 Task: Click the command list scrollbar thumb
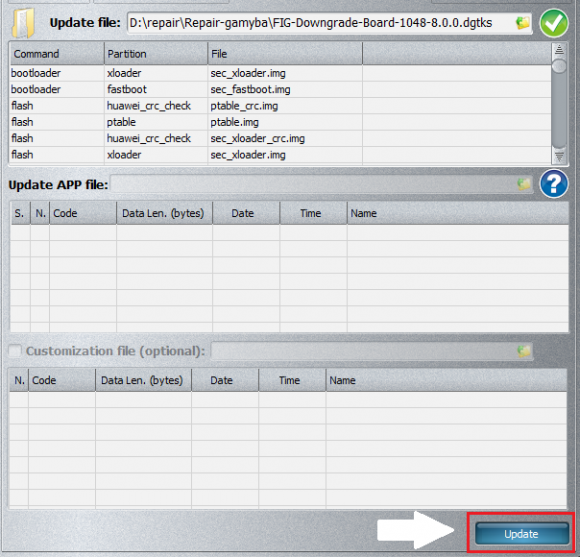coord(559,67)
